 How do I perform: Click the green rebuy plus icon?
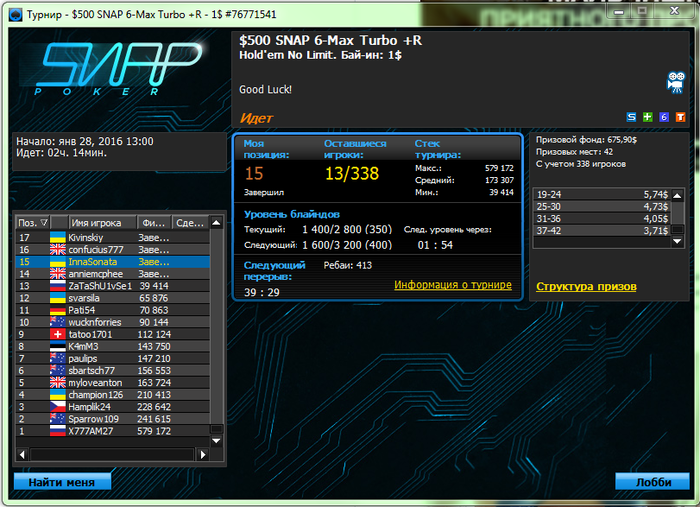[x=648, y=117]
